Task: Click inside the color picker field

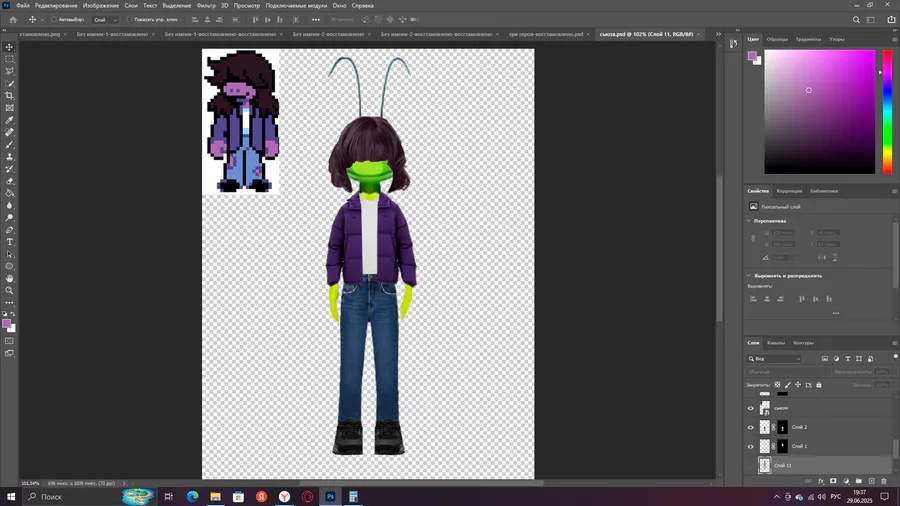Action: pos(820,112)
